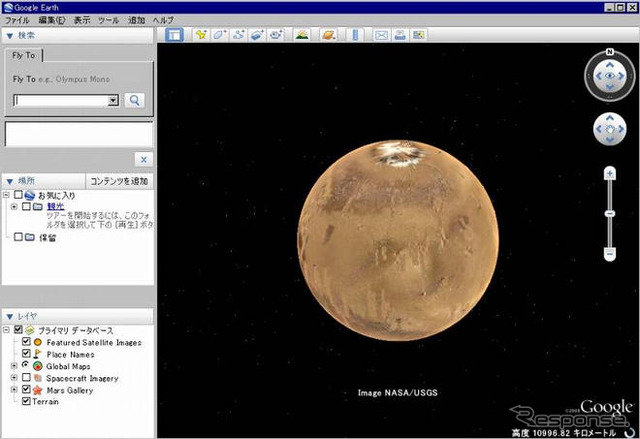
Task: Open 編集(E) menu
Action: pos(52,20)
